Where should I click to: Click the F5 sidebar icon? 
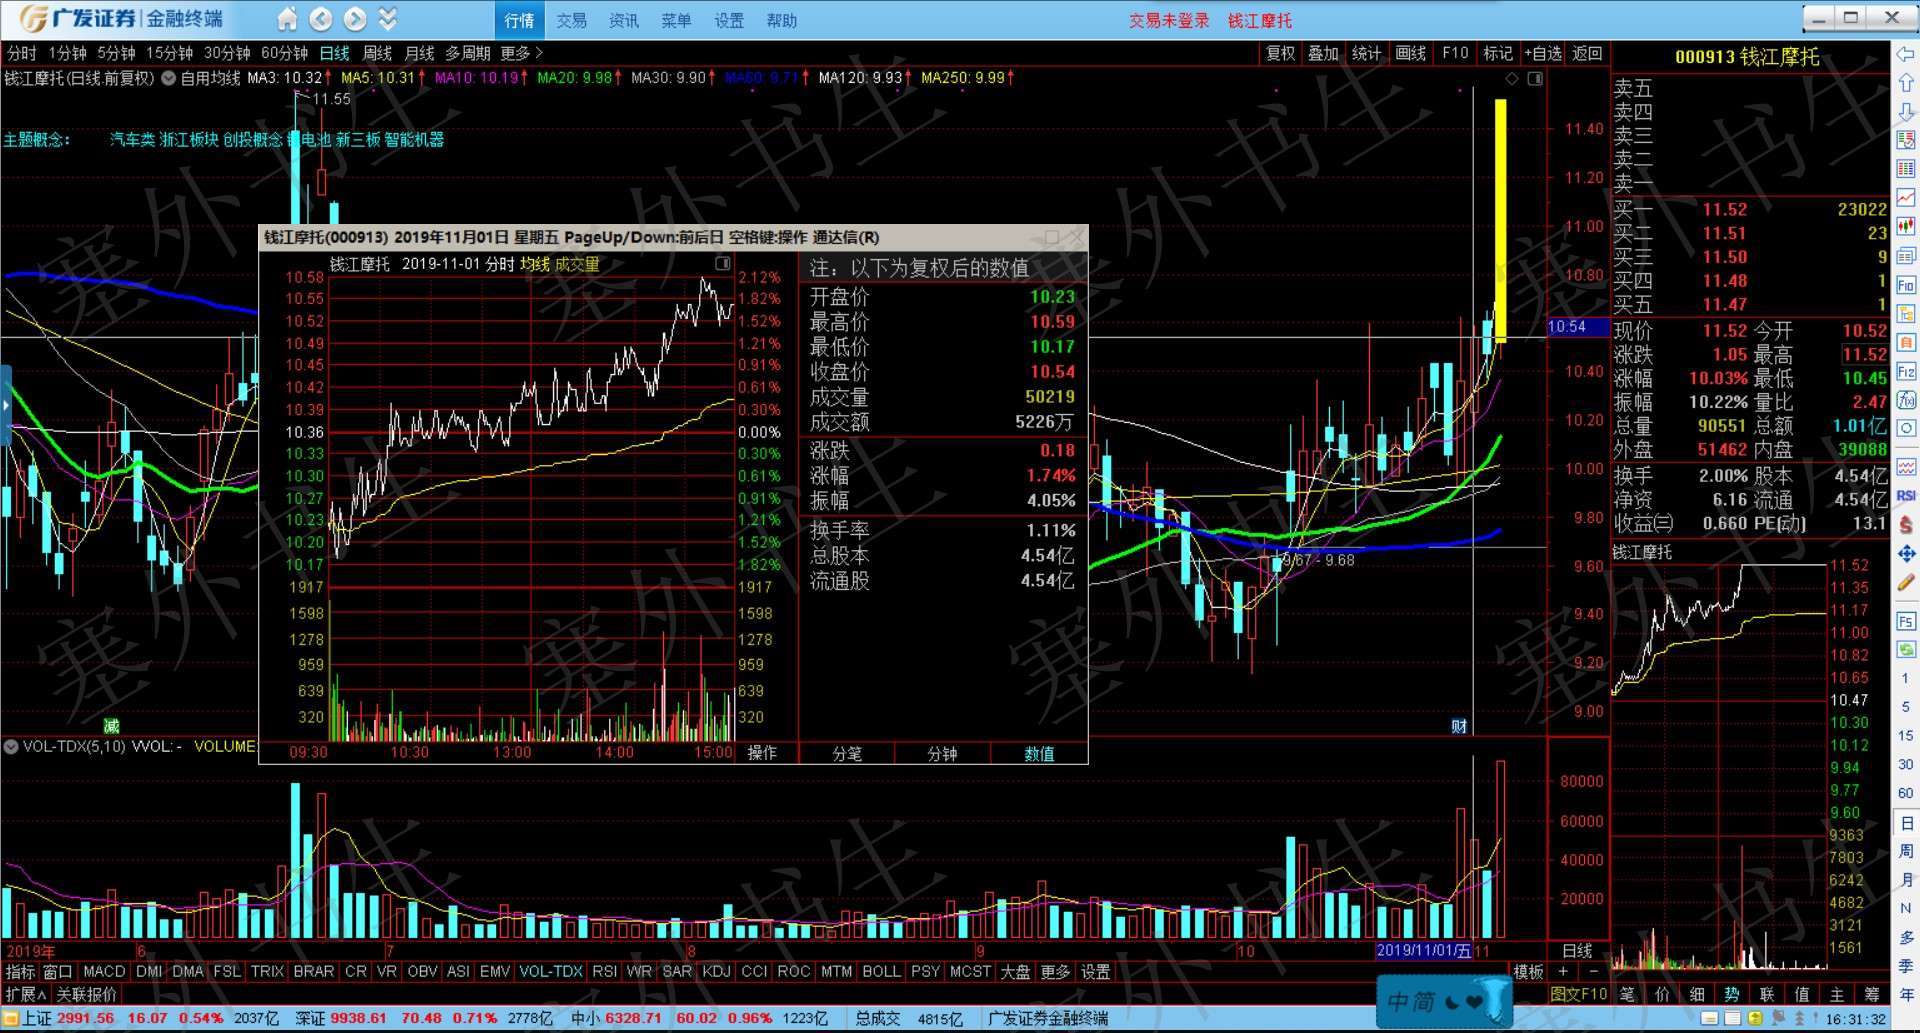point(1906,621)
